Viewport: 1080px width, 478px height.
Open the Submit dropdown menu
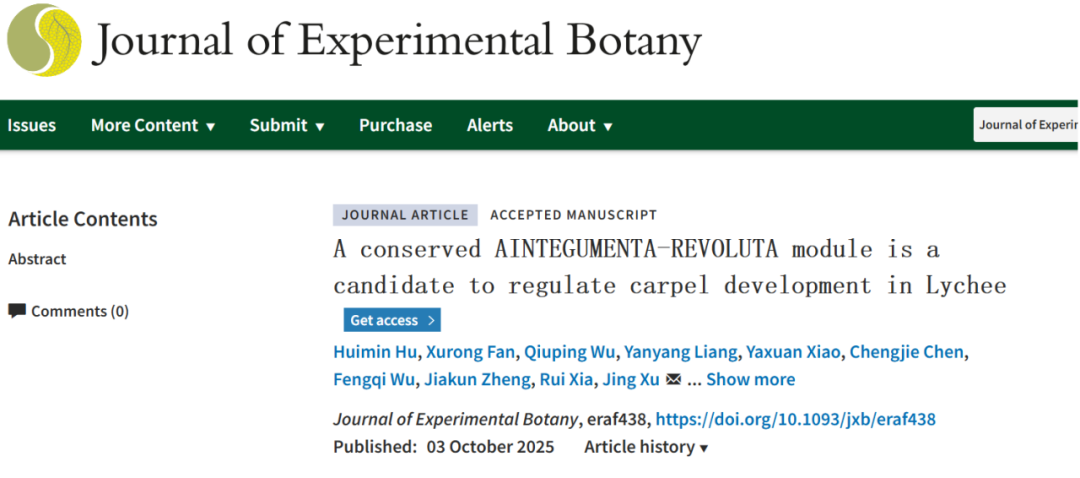[x=287, y=126]
